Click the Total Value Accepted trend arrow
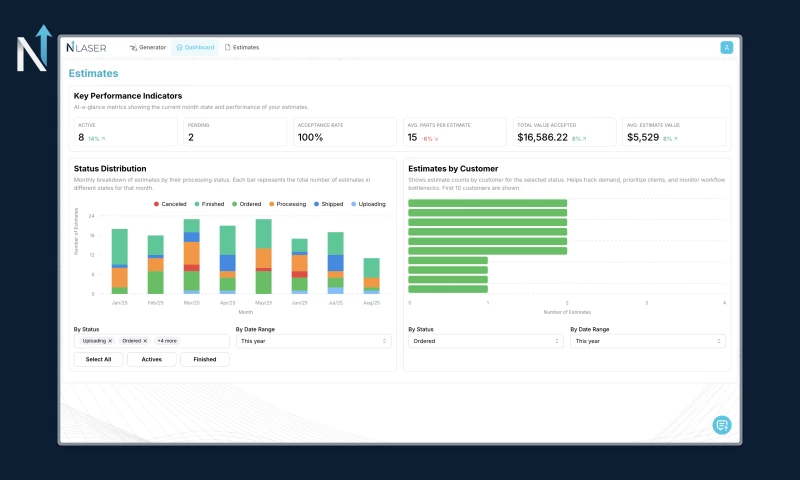 click(x=584, y=139)
